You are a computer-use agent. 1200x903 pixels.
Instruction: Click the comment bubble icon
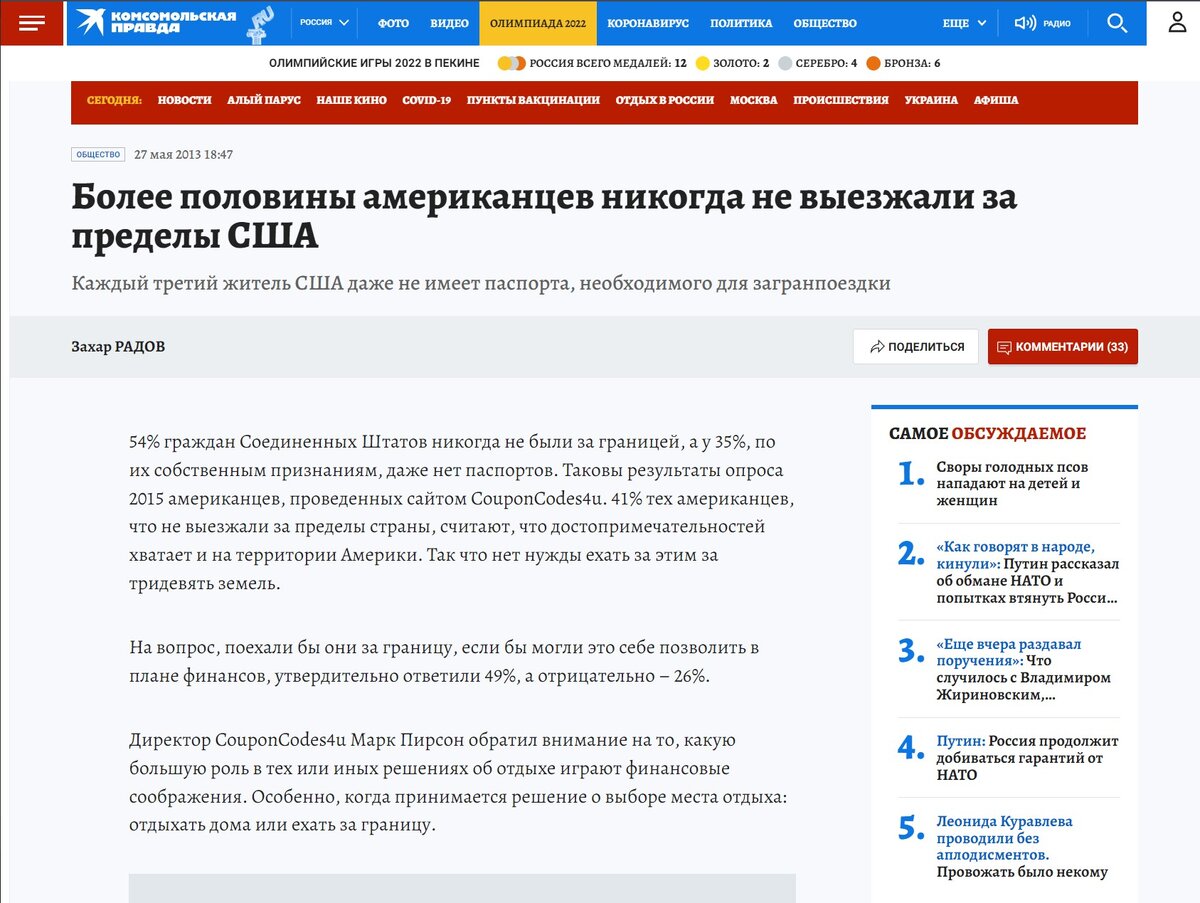click(x=1003, y=346)
